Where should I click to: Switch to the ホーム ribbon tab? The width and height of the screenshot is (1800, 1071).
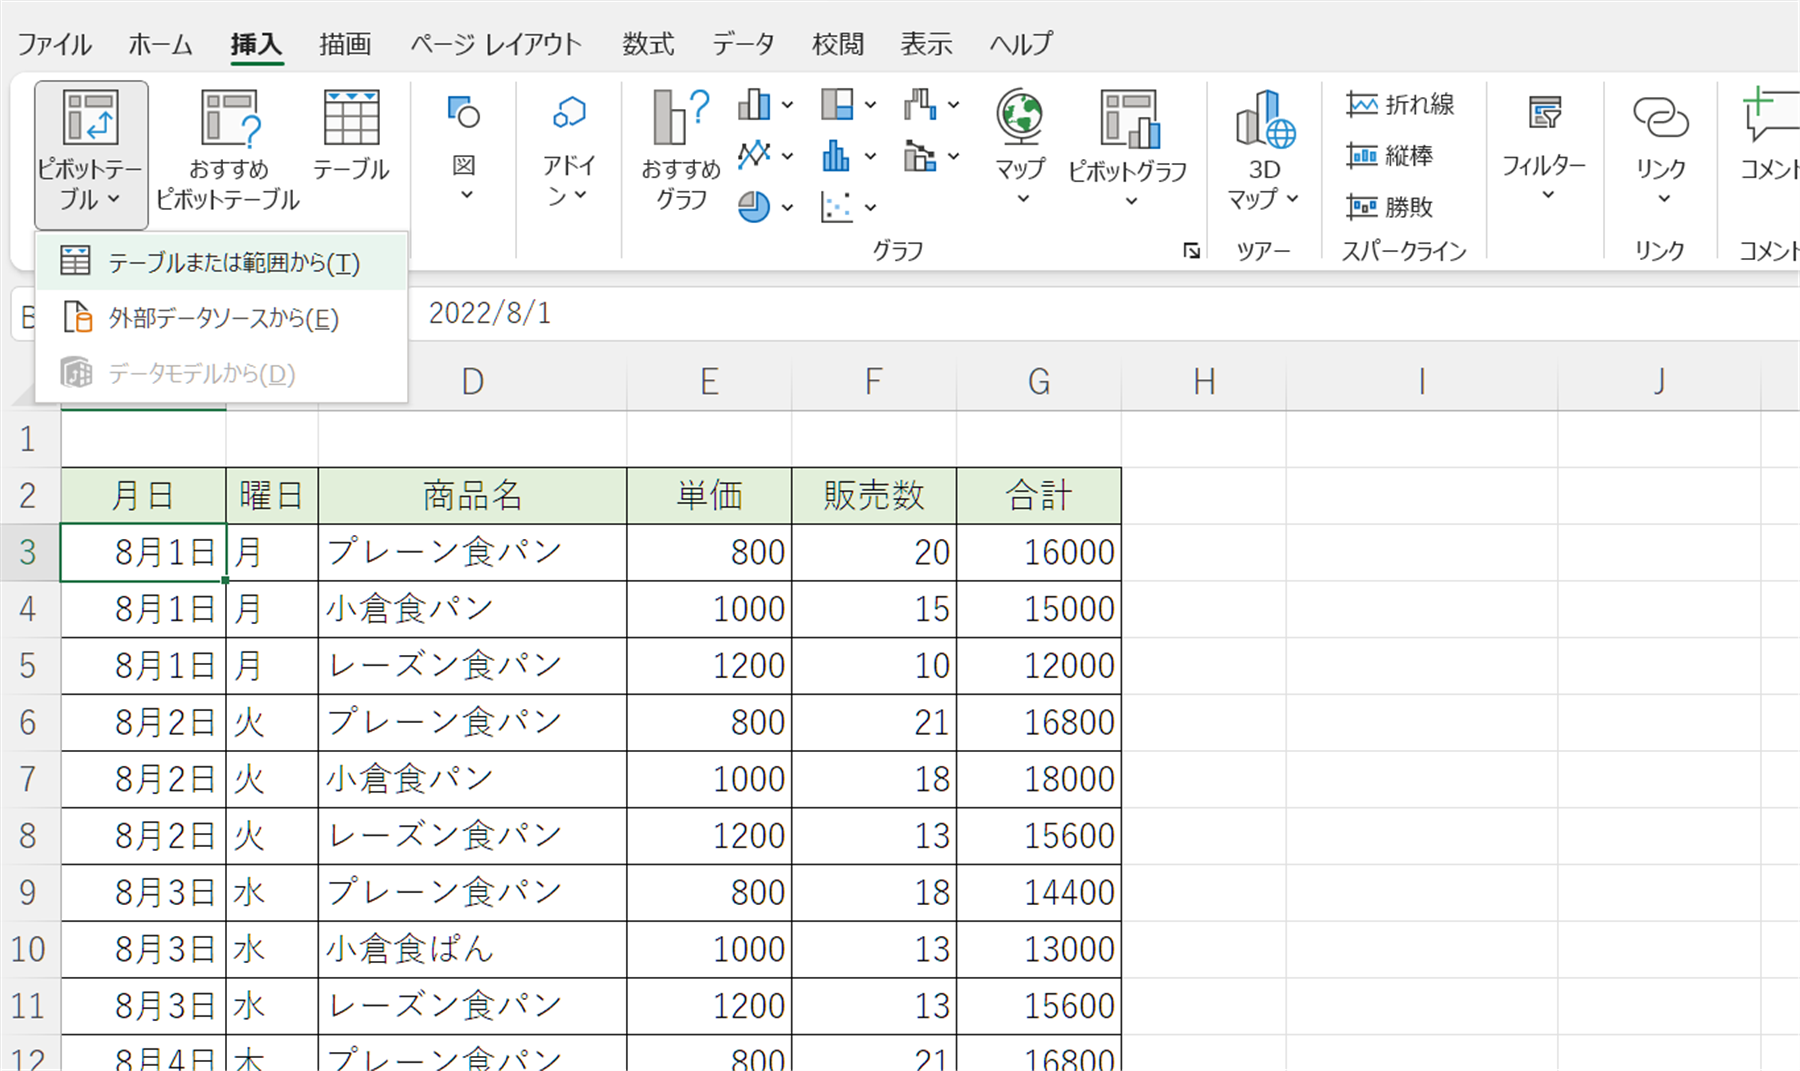click(160, 44)
